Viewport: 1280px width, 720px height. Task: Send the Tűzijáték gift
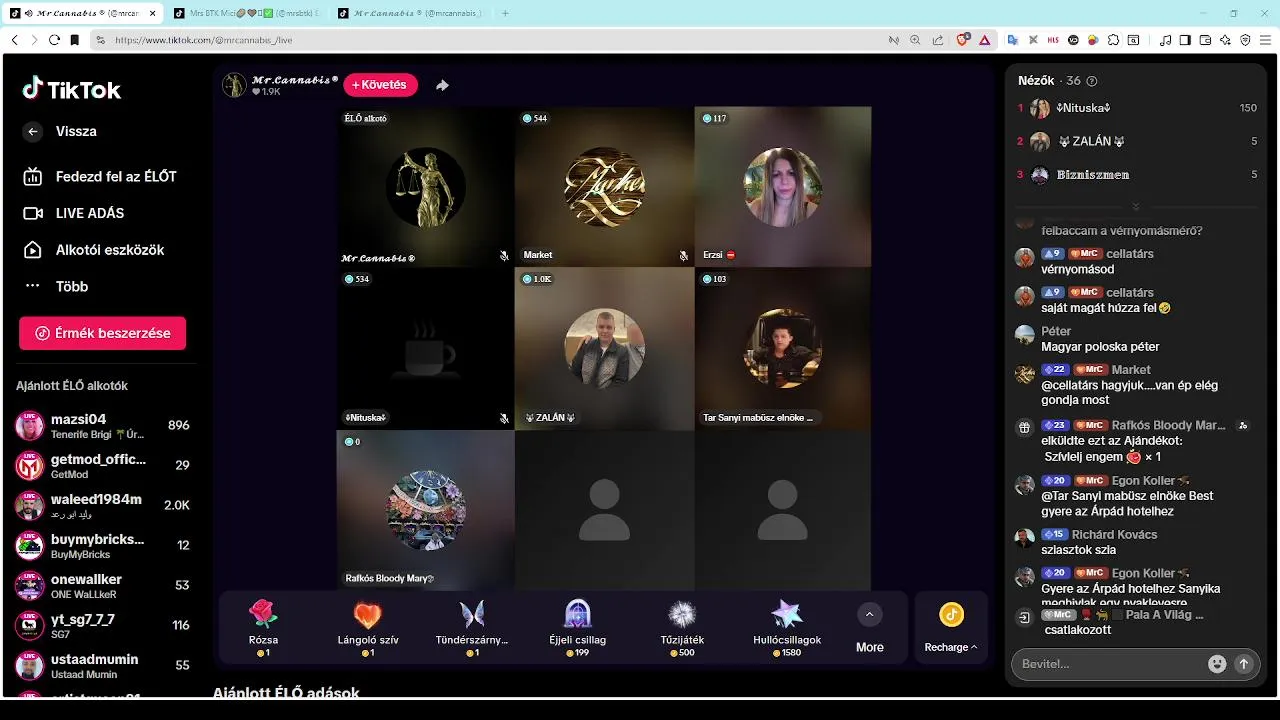(682, 627)
